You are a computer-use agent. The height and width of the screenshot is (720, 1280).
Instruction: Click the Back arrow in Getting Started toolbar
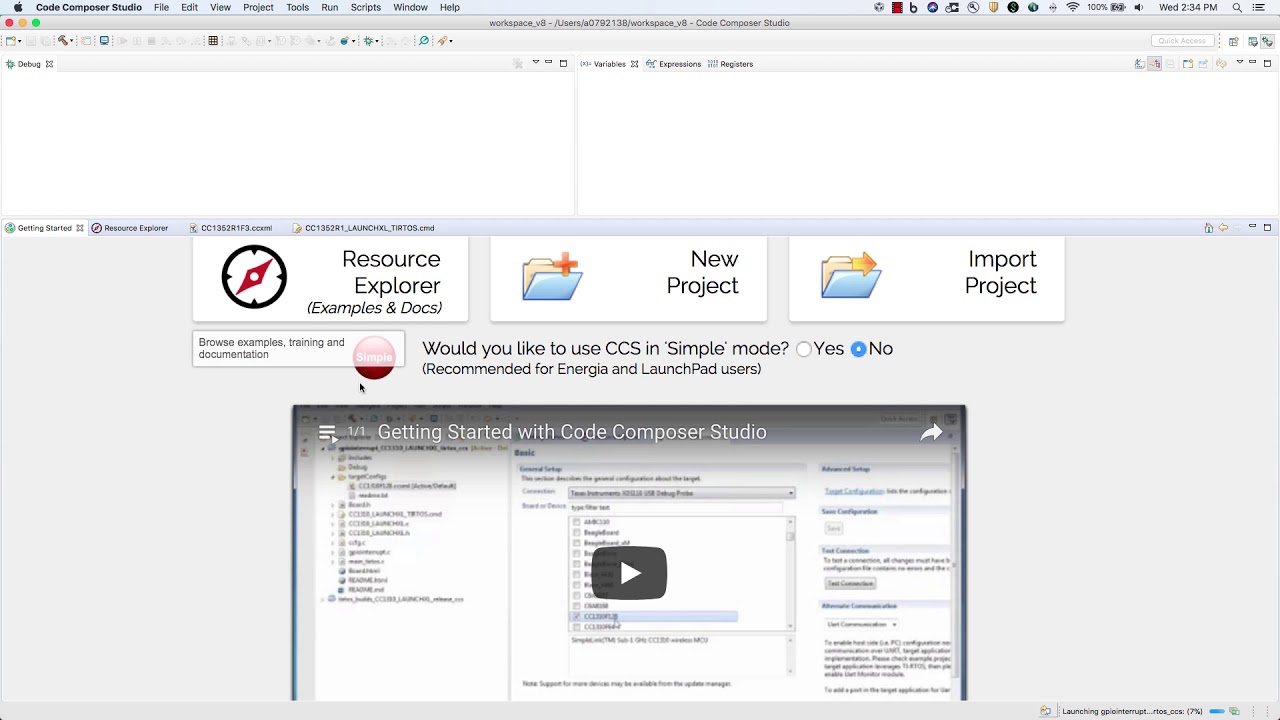point(1223,228)
